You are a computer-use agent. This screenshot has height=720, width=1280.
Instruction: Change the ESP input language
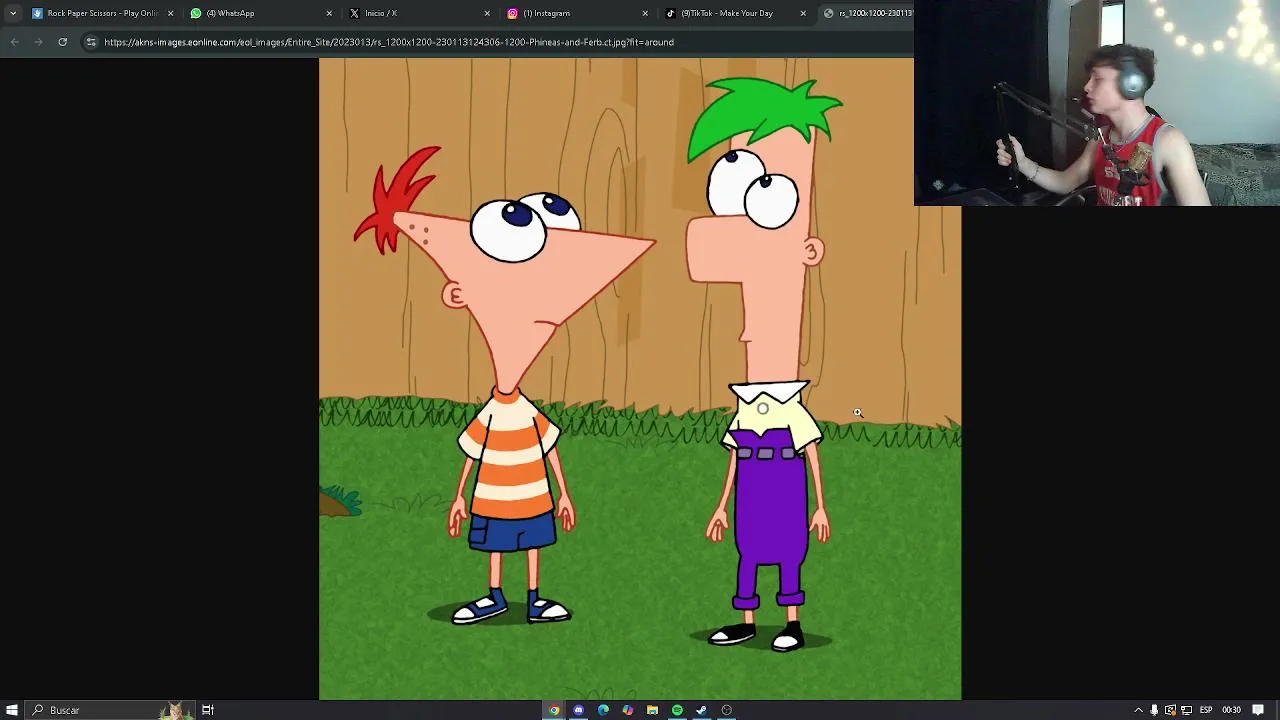coord(1206,710)
